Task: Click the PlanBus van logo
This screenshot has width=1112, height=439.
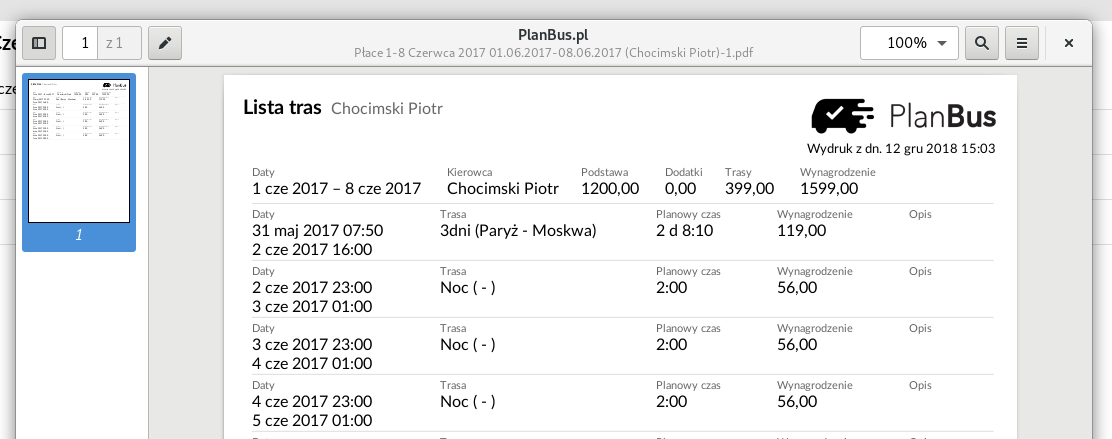Action: pos(843,116)
